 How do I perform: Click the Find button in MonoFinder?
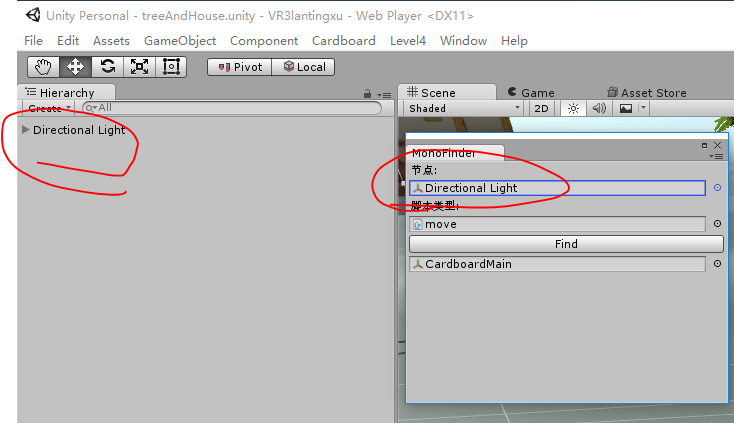[x=566, y=244]
